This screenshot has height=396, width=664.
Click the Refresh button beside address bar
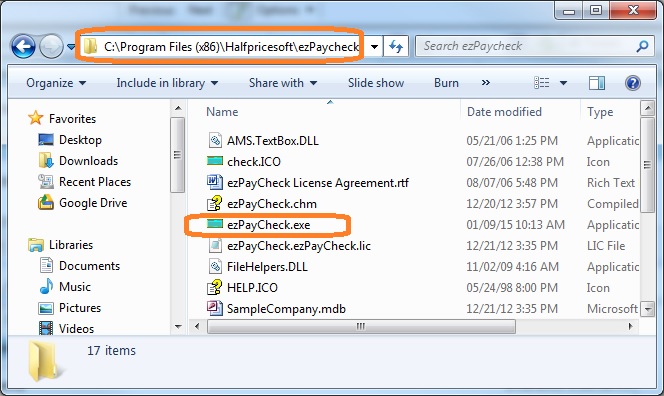click(x=396, y=46)
